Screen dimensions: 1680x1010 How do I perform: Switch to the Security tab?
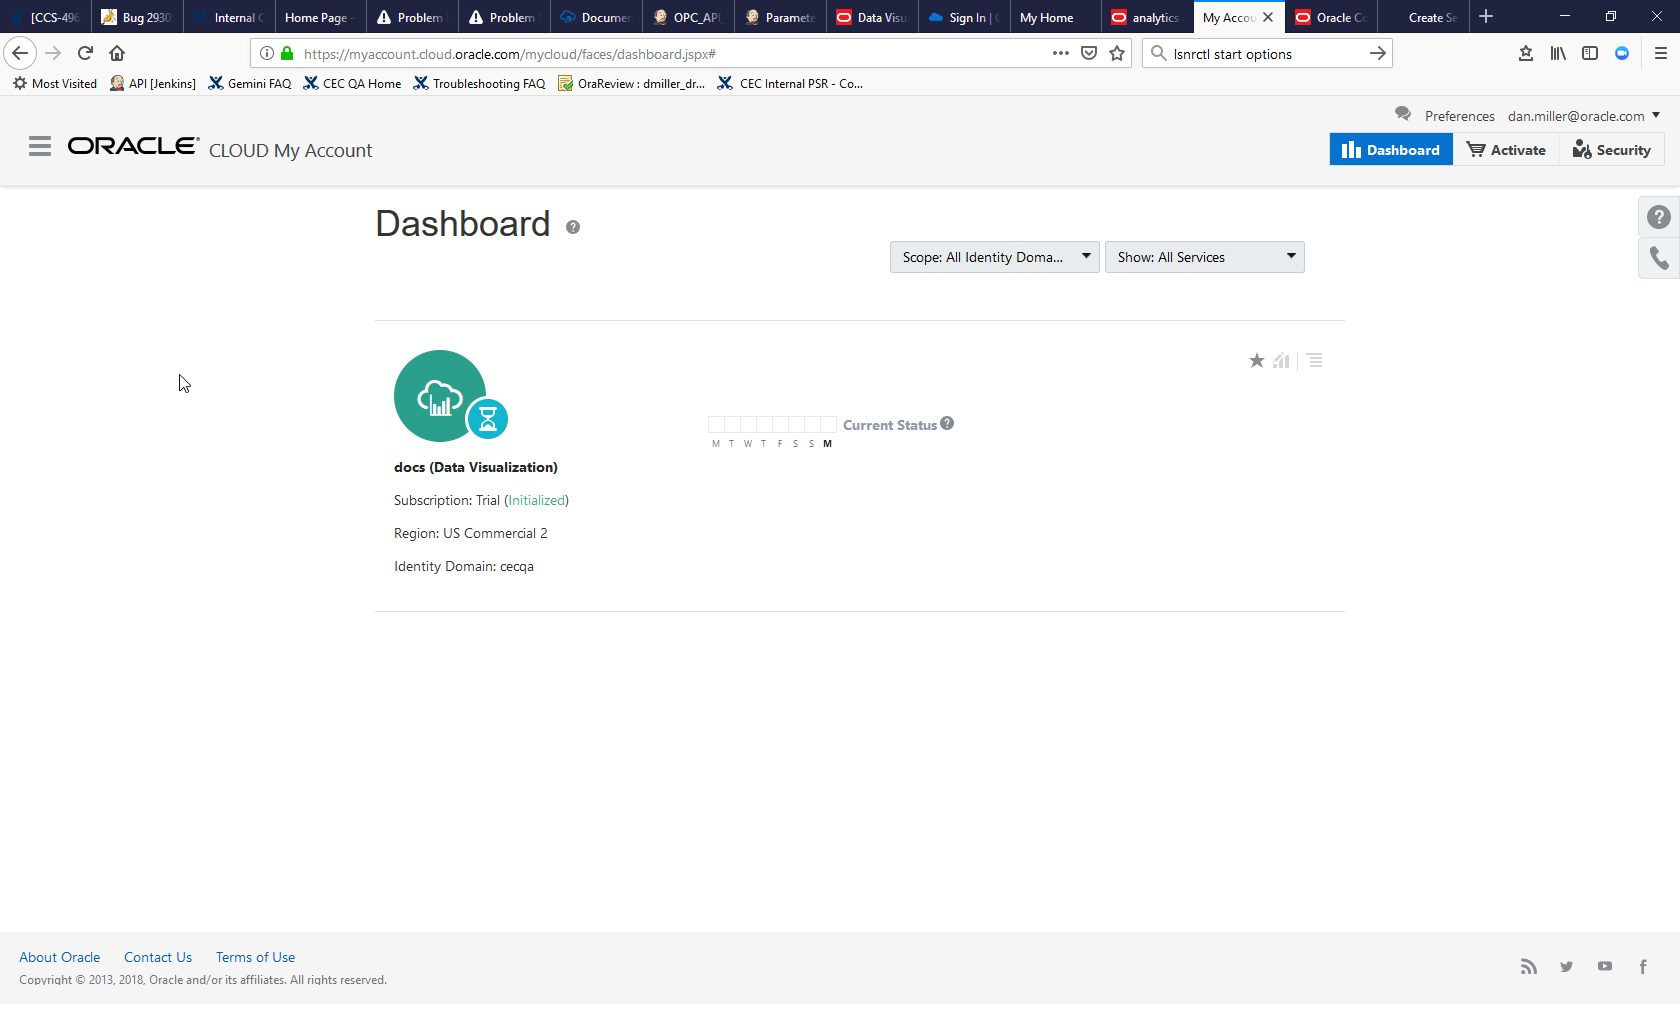pyautogui.click(x=1612, y=150)
